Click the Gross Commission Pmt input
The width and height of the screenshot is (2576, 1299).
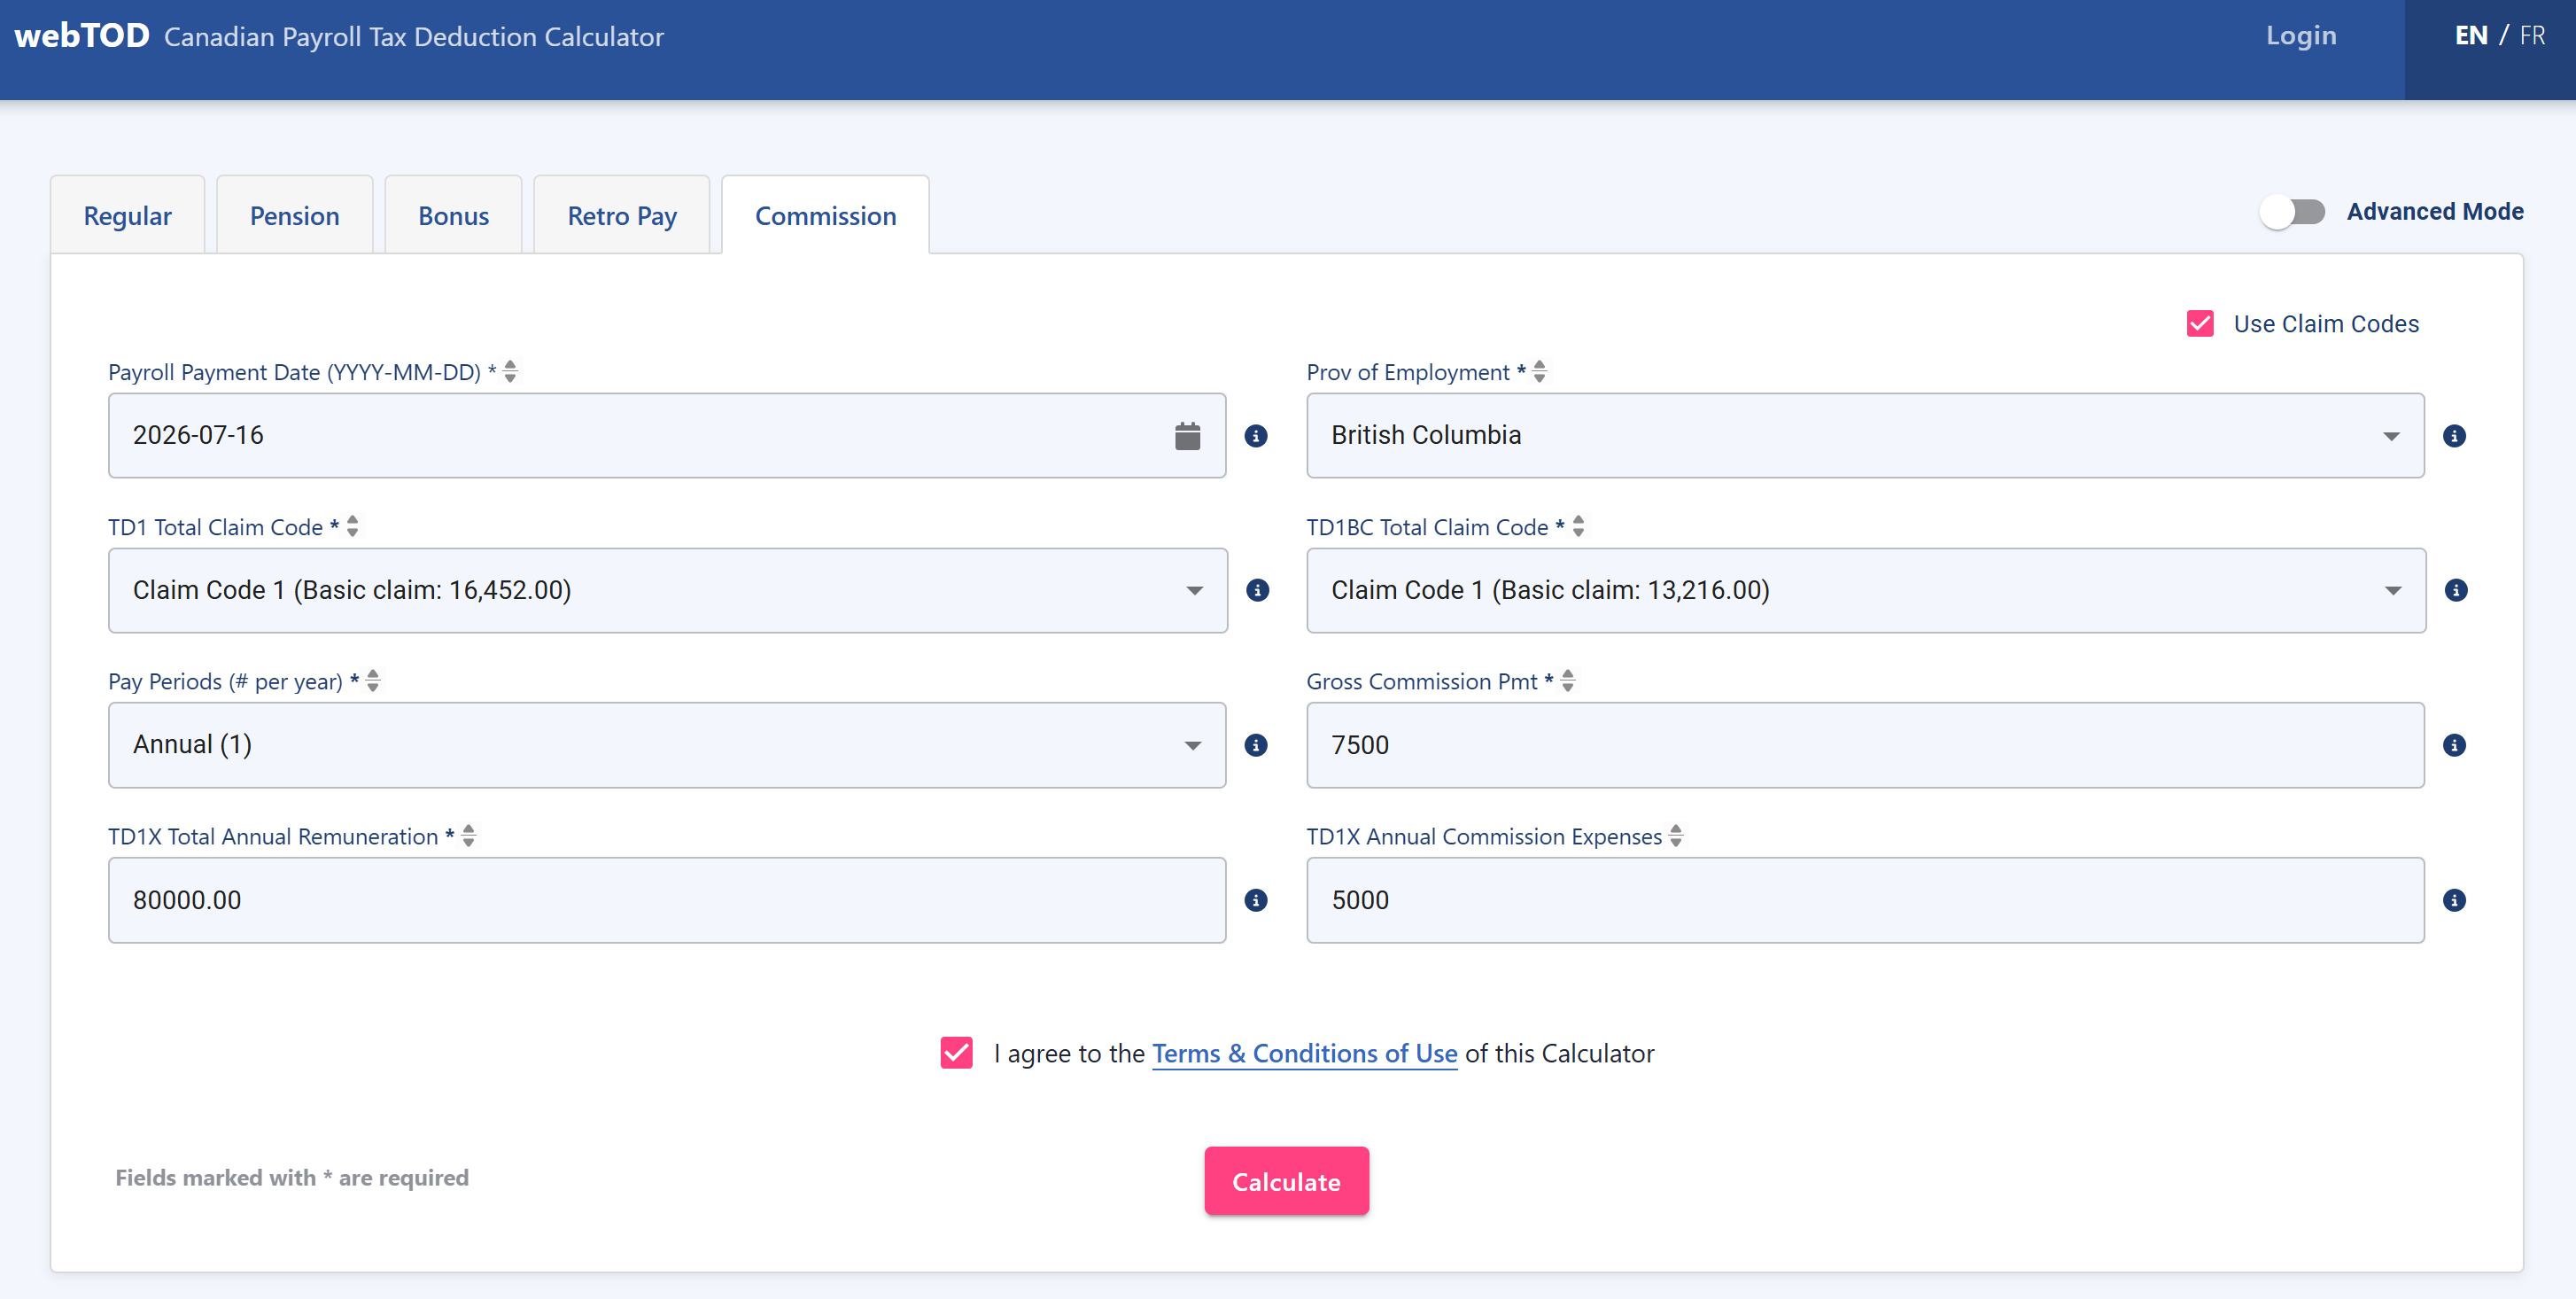coord(1865,745)
